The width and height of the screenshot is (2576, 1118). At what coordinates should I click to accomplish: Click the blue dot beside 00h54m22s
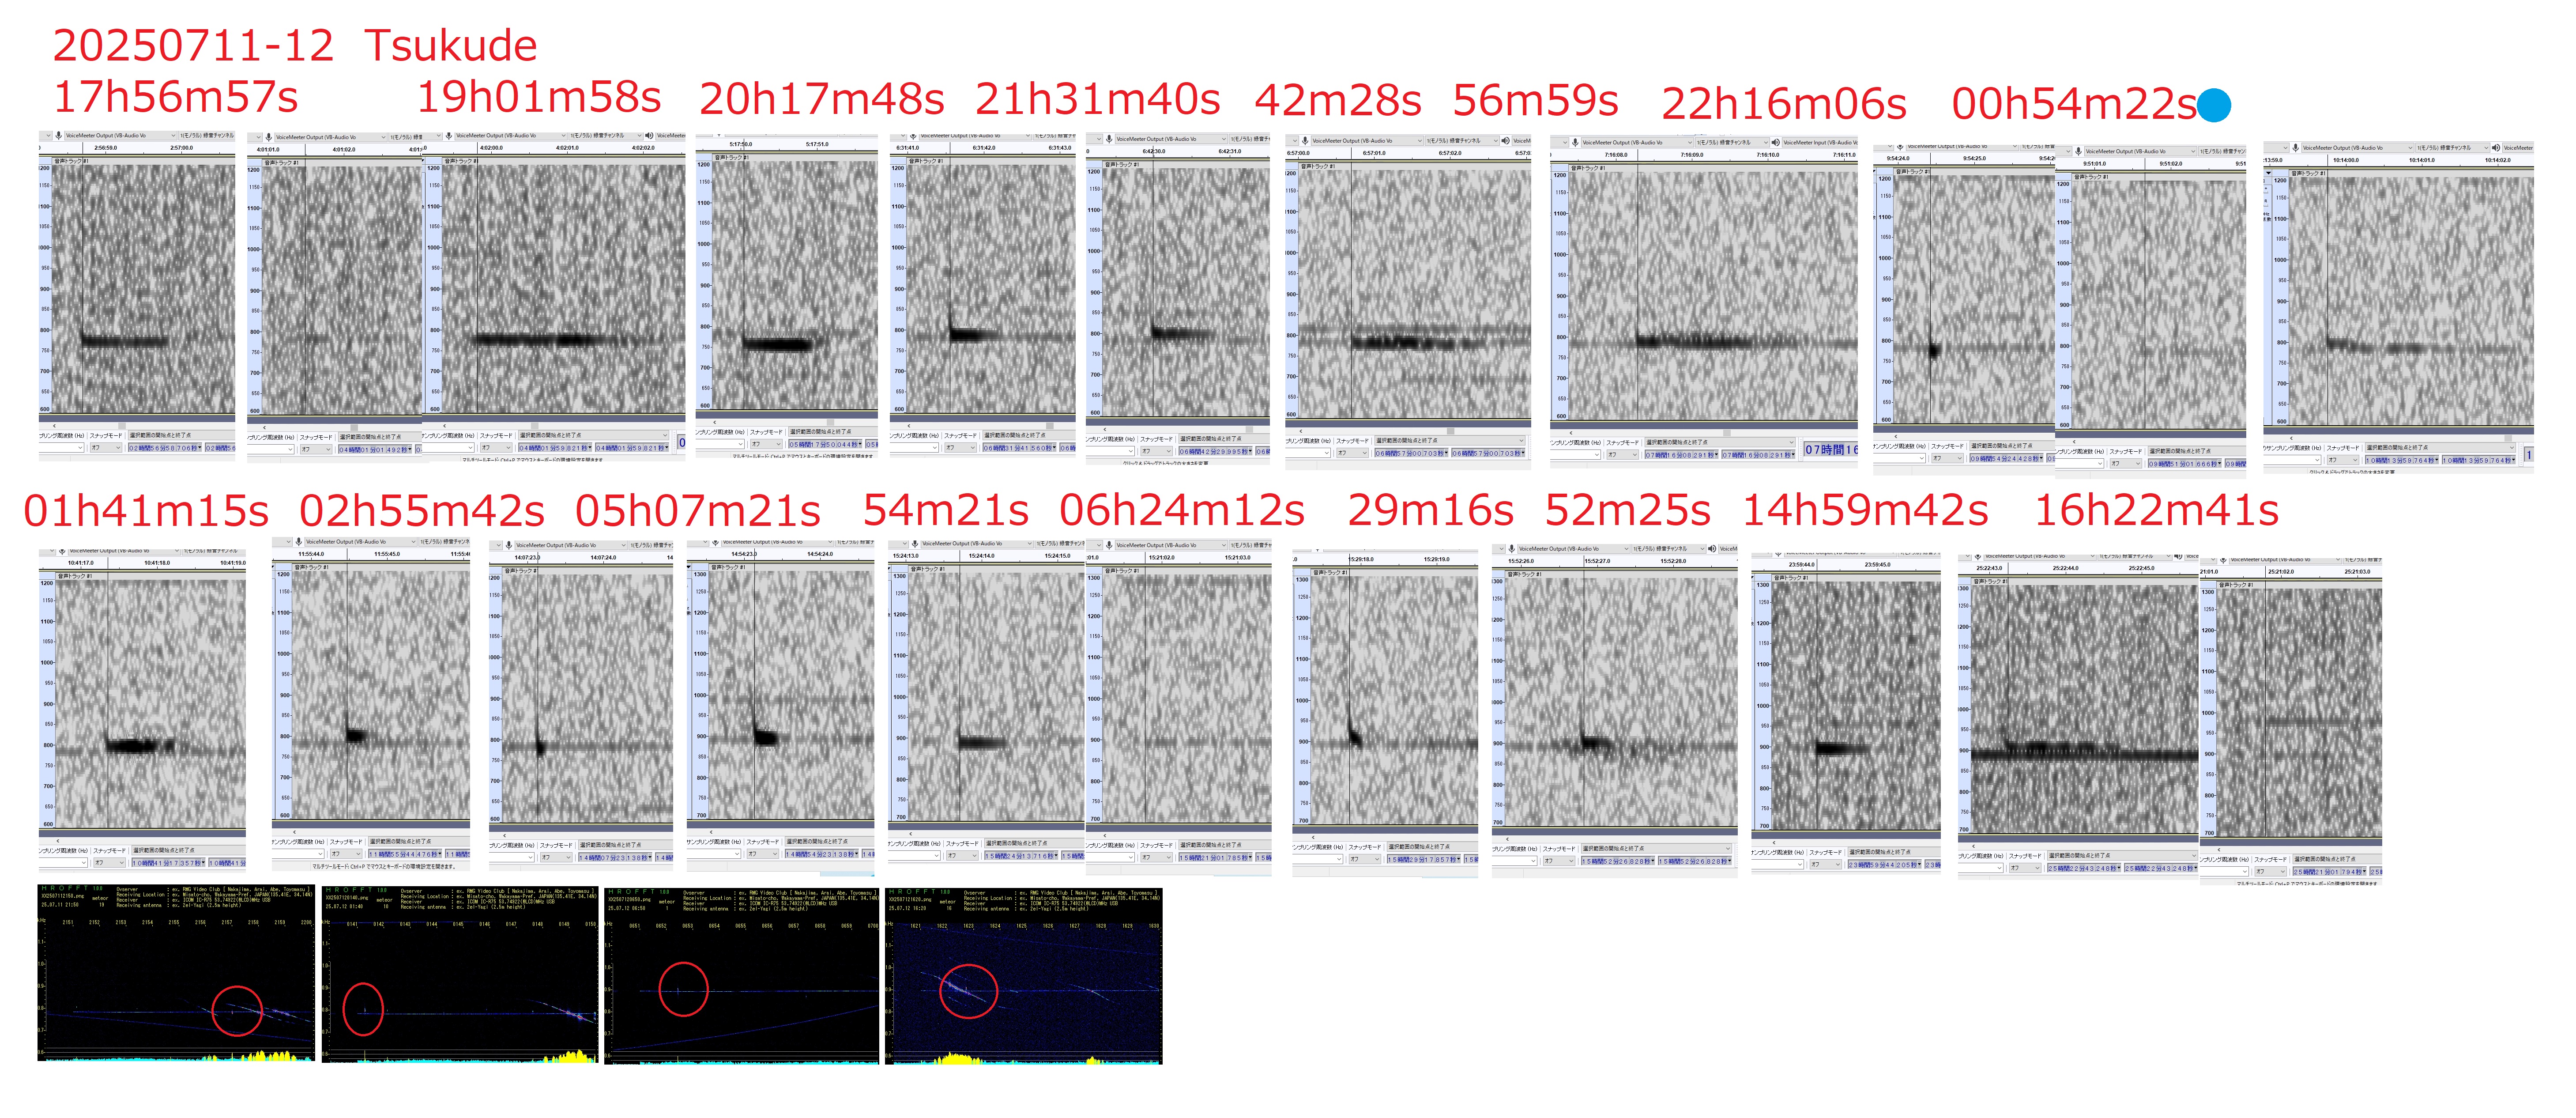point(2214,105)
